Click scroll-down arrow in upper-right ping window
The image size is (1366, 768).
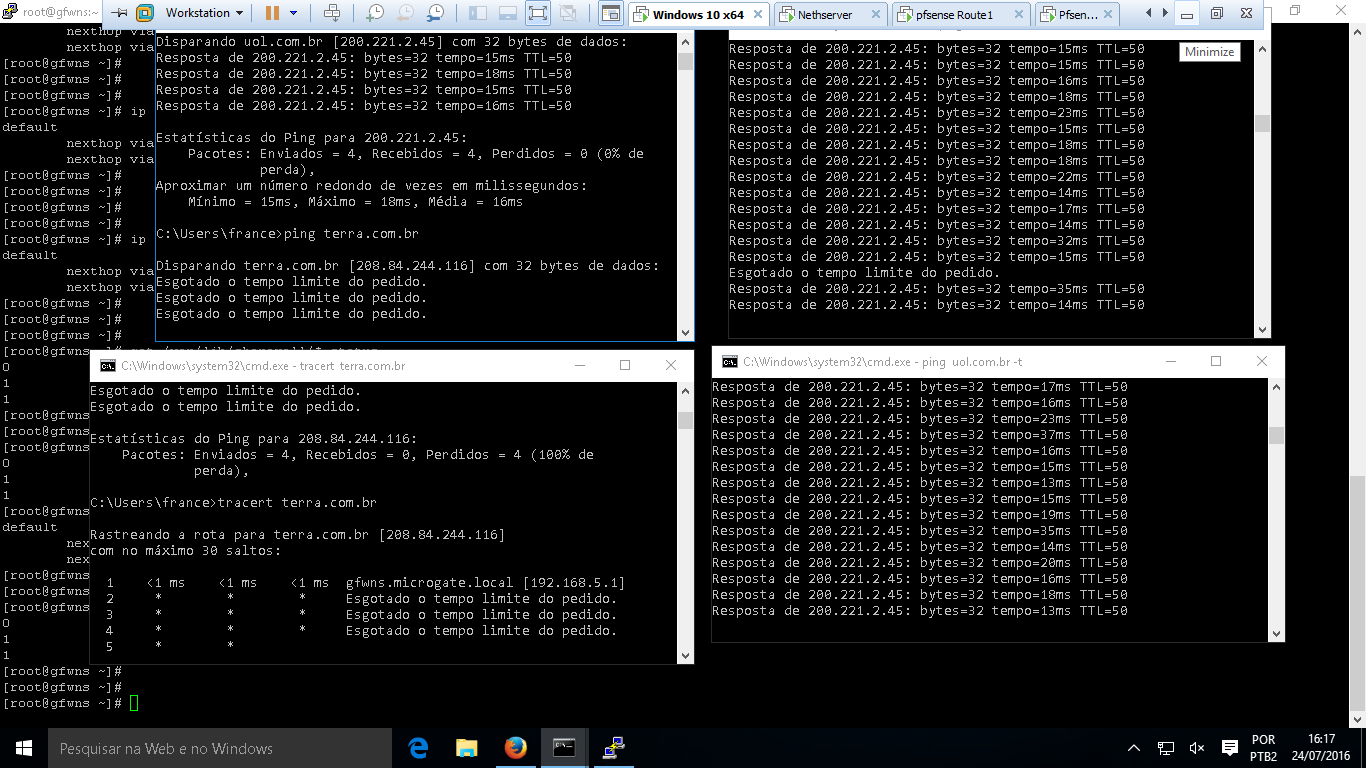point(1263,330)
